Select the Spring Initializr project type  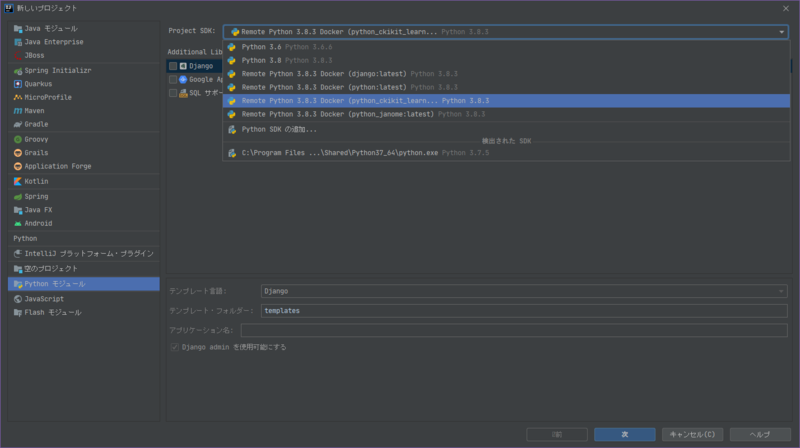(x=84, y=70)
